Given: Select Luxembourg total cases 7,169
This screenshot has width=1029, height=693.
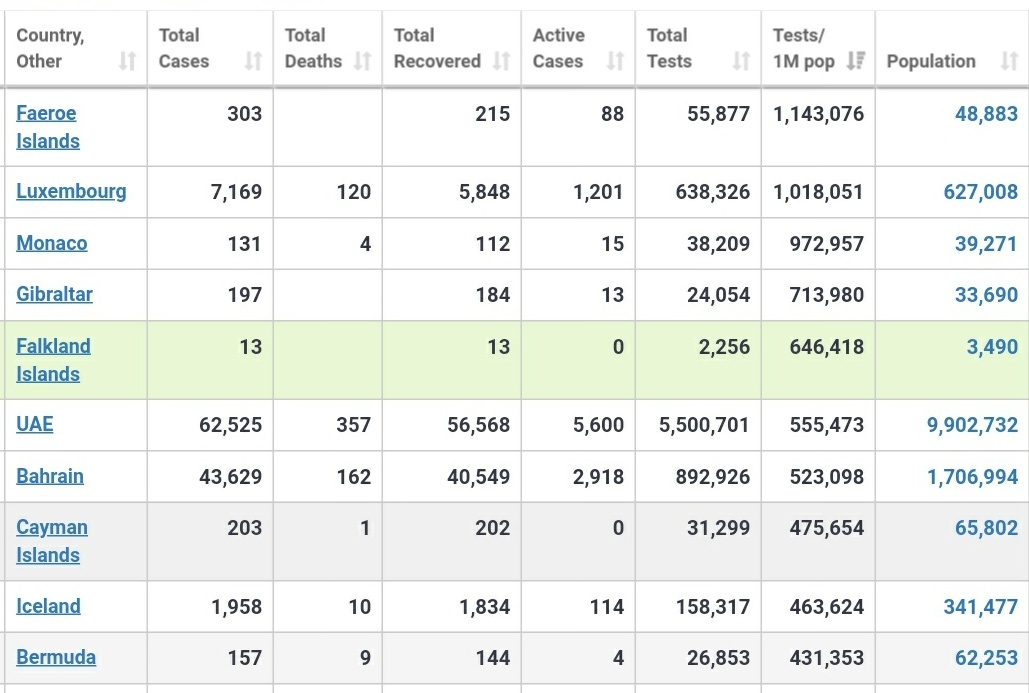Looking at the screenshot, I should pos(236,192).
